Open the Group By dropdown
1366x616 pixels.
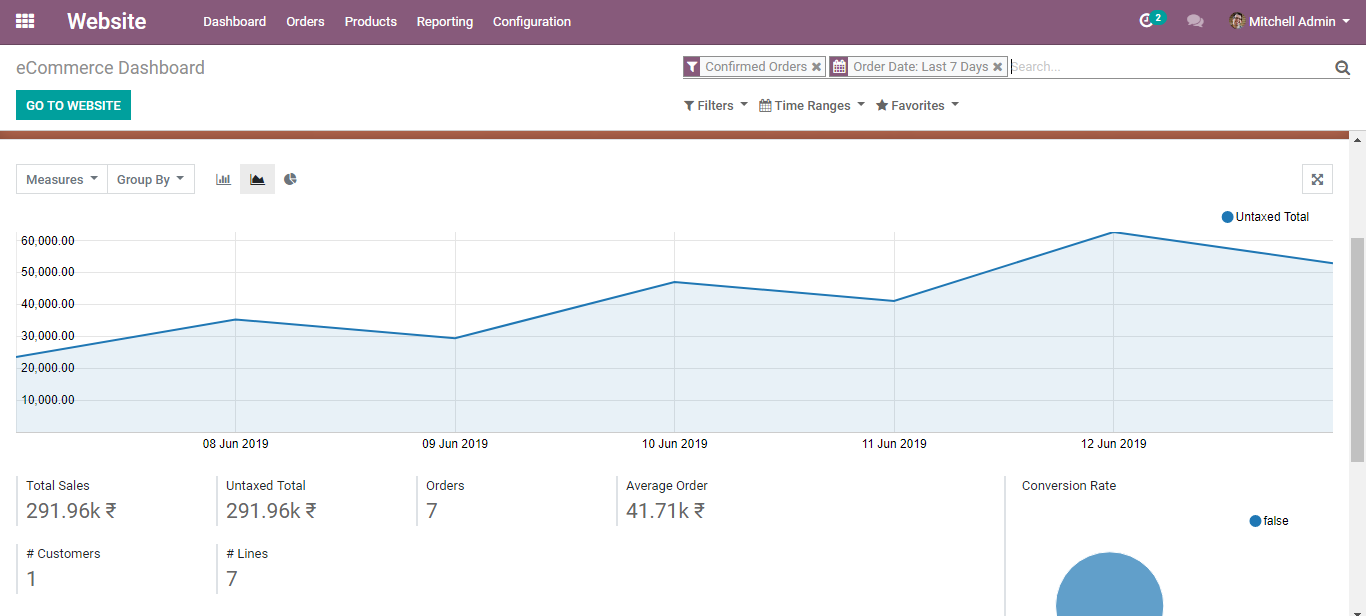click(x=151, y=179)
